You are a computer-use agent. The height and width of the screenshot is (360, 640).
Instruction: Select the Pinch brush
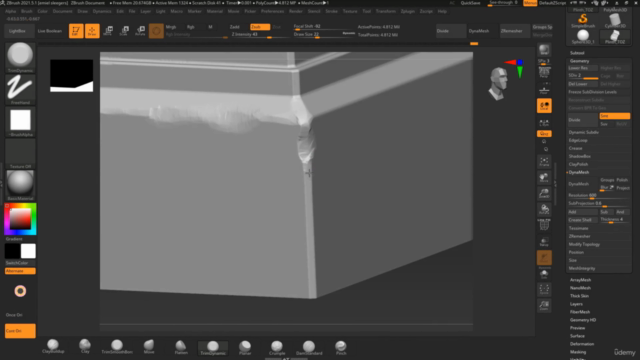click(341, 347)
